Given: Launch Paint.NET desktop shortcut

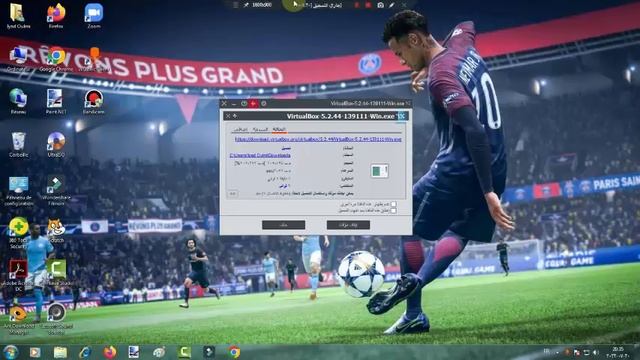Looking at the screenshot, I should tap(56, 101).
